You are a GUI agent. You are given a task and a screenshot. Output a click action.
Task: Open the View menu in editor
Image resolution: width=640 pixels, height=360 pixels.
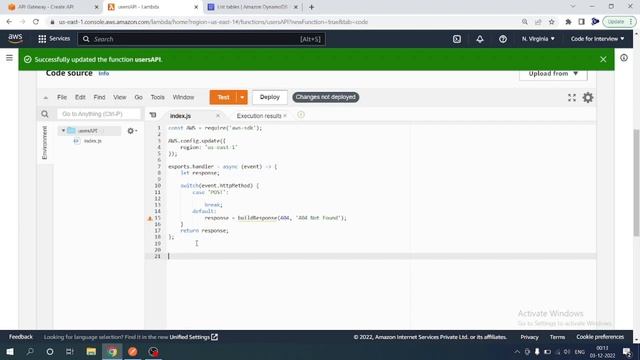120,97
